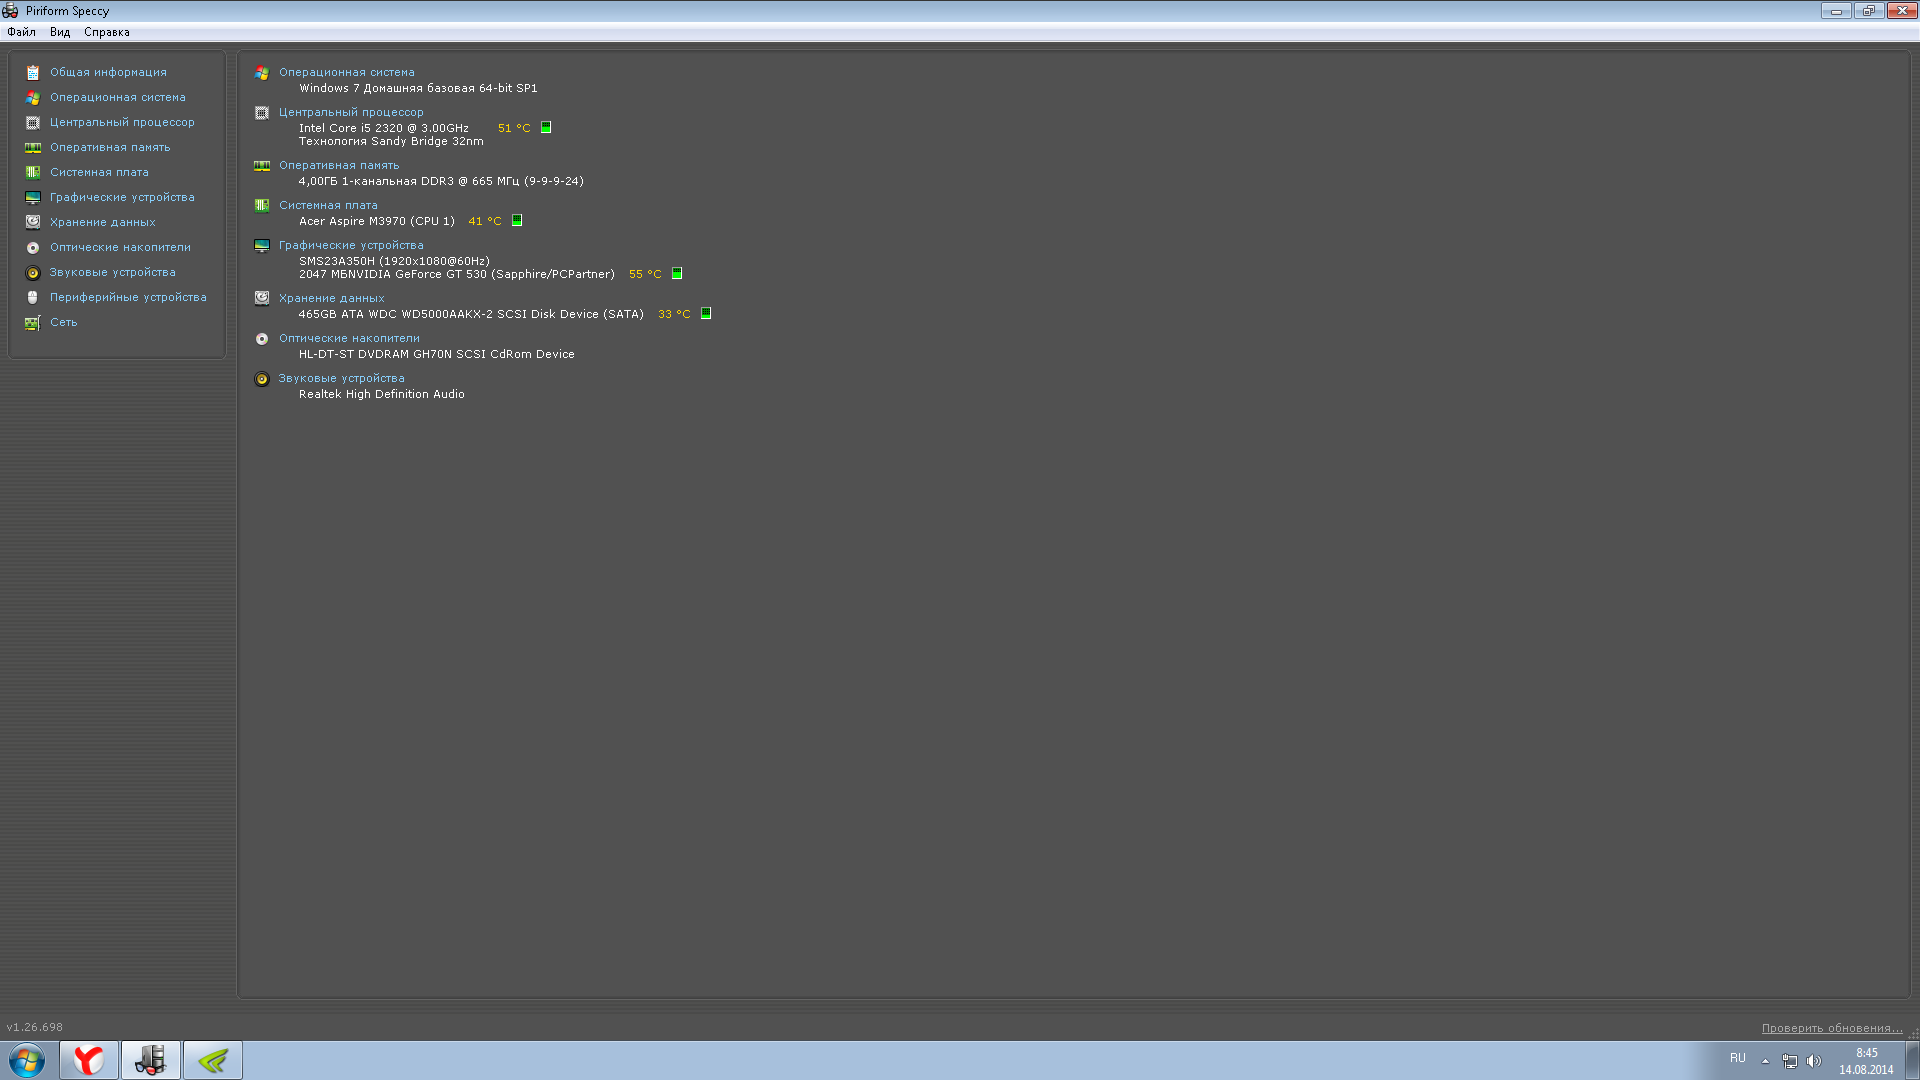This screenshot has height=1080, width=1920.
Task: Select Общая информация in sidebar
Action: coord(108,72)
